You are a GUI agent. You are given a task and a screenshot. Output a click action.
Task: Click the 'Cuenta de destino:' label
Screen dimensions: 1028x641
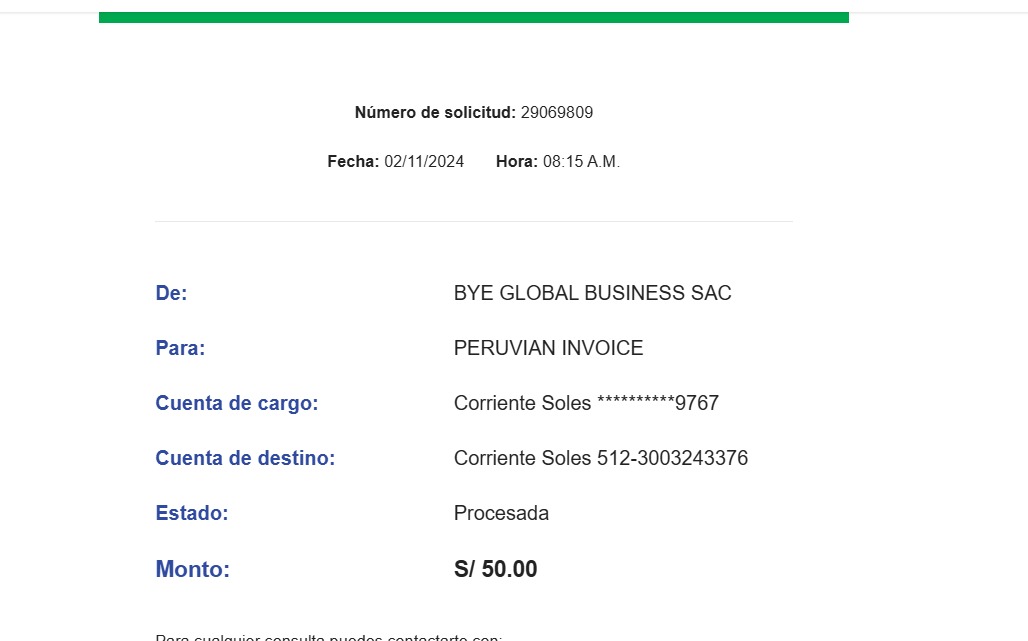coord(245,459)
